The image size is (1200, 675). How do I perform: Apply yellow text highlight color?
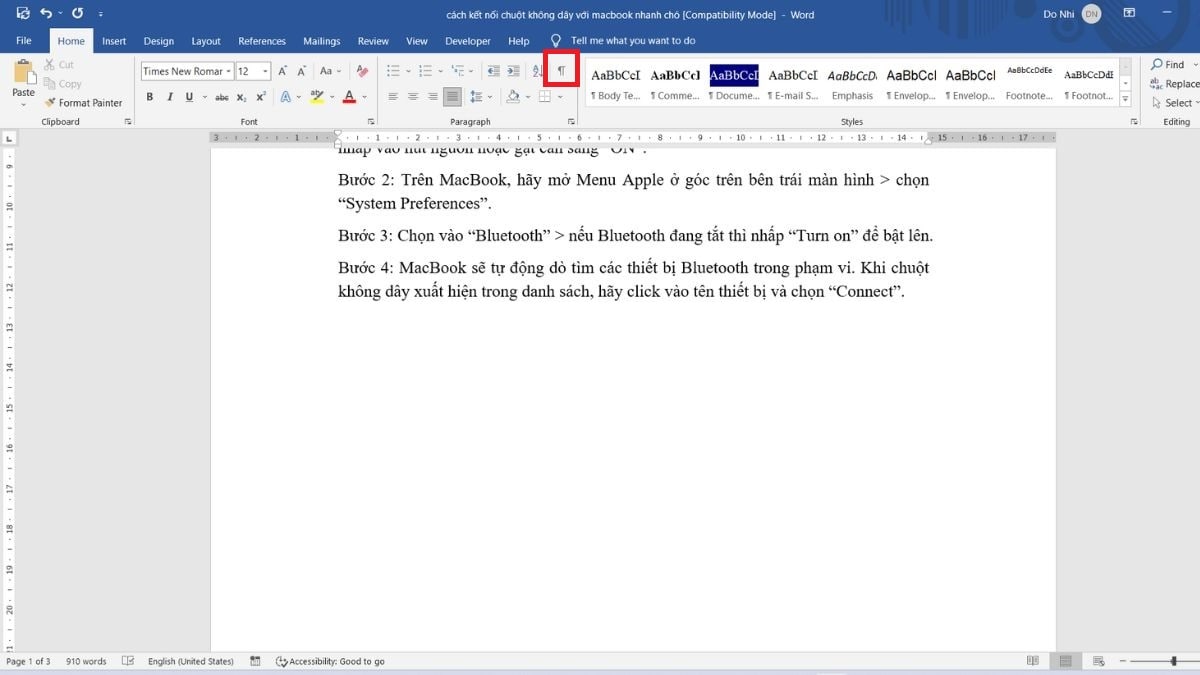[x=316, y=97]
